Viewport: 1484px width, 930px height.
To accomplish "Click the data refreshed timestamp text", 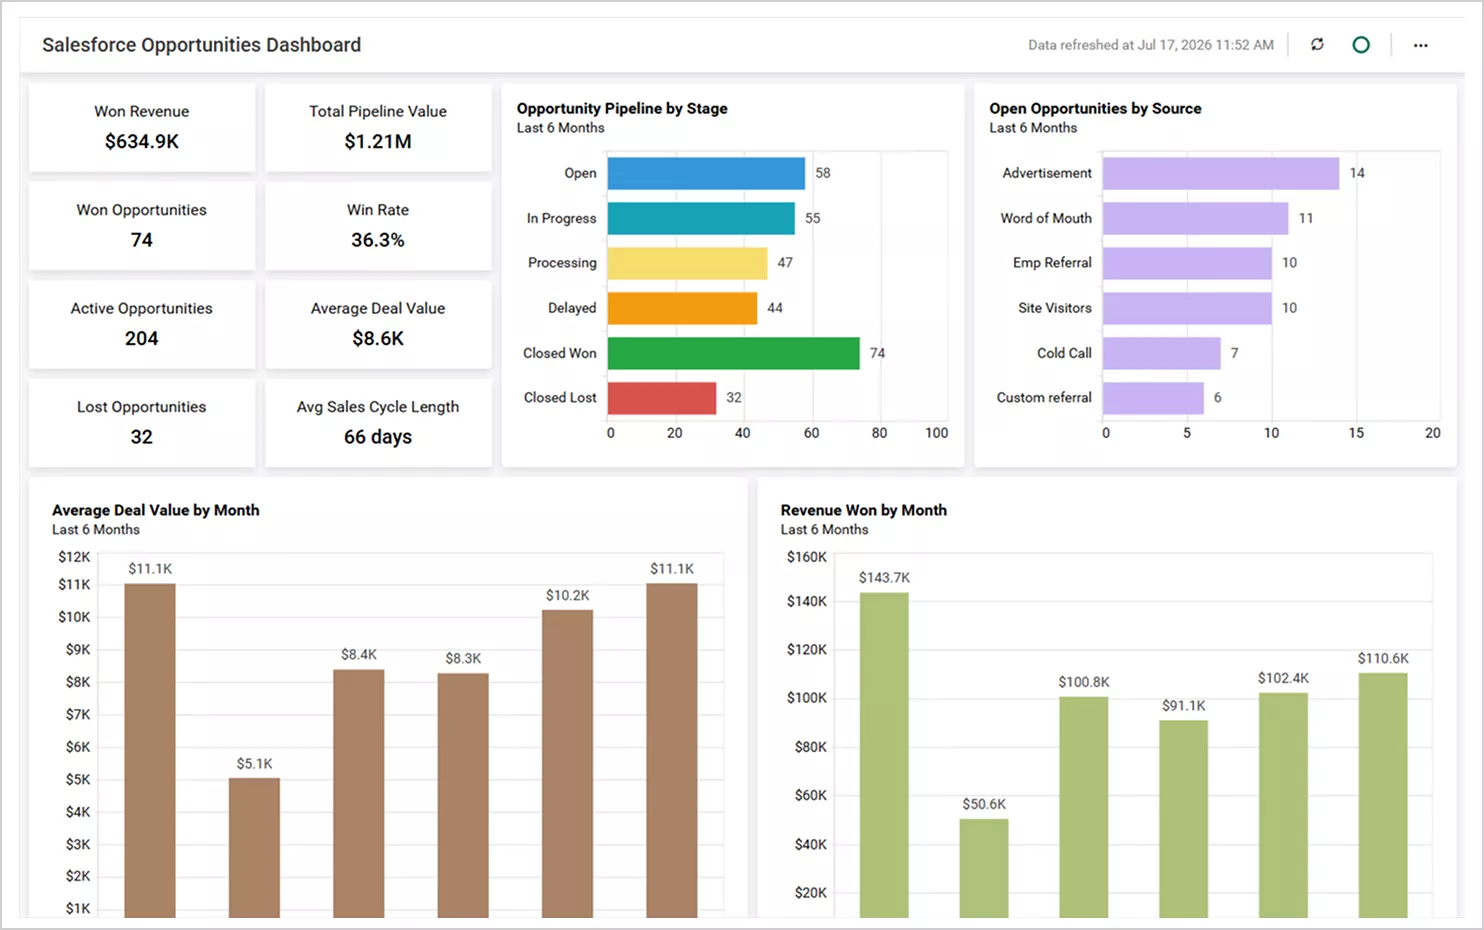I will coord(1151,45).
